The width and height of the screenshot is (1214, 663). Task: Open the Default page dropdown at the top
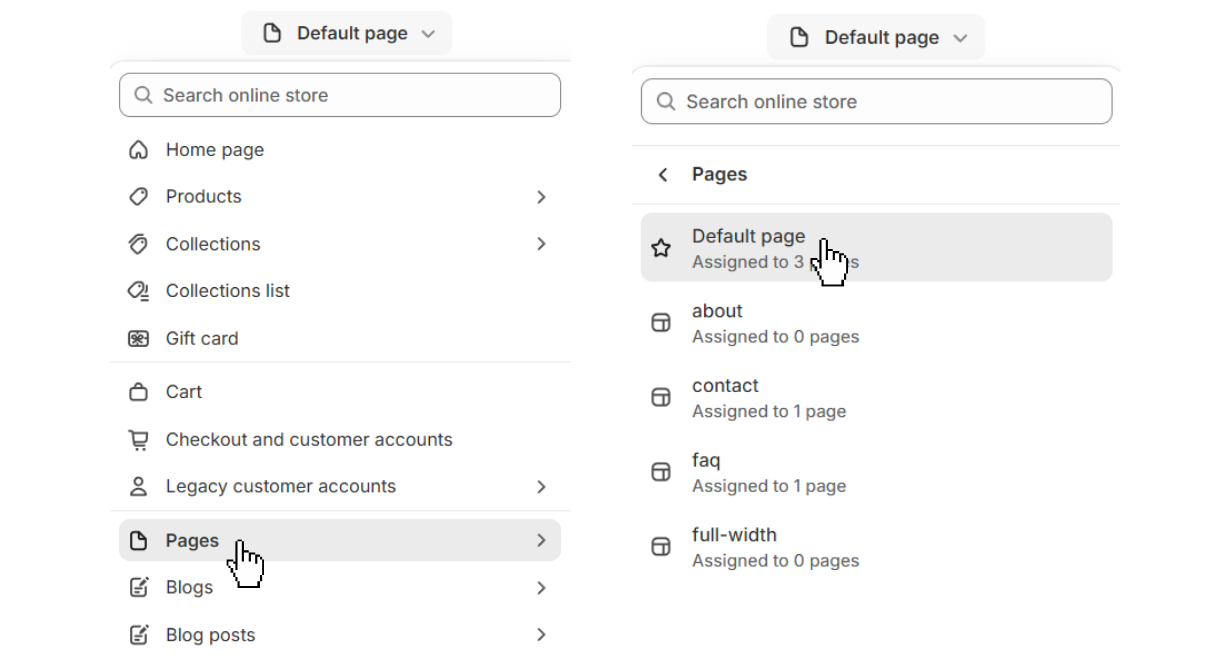347,33
